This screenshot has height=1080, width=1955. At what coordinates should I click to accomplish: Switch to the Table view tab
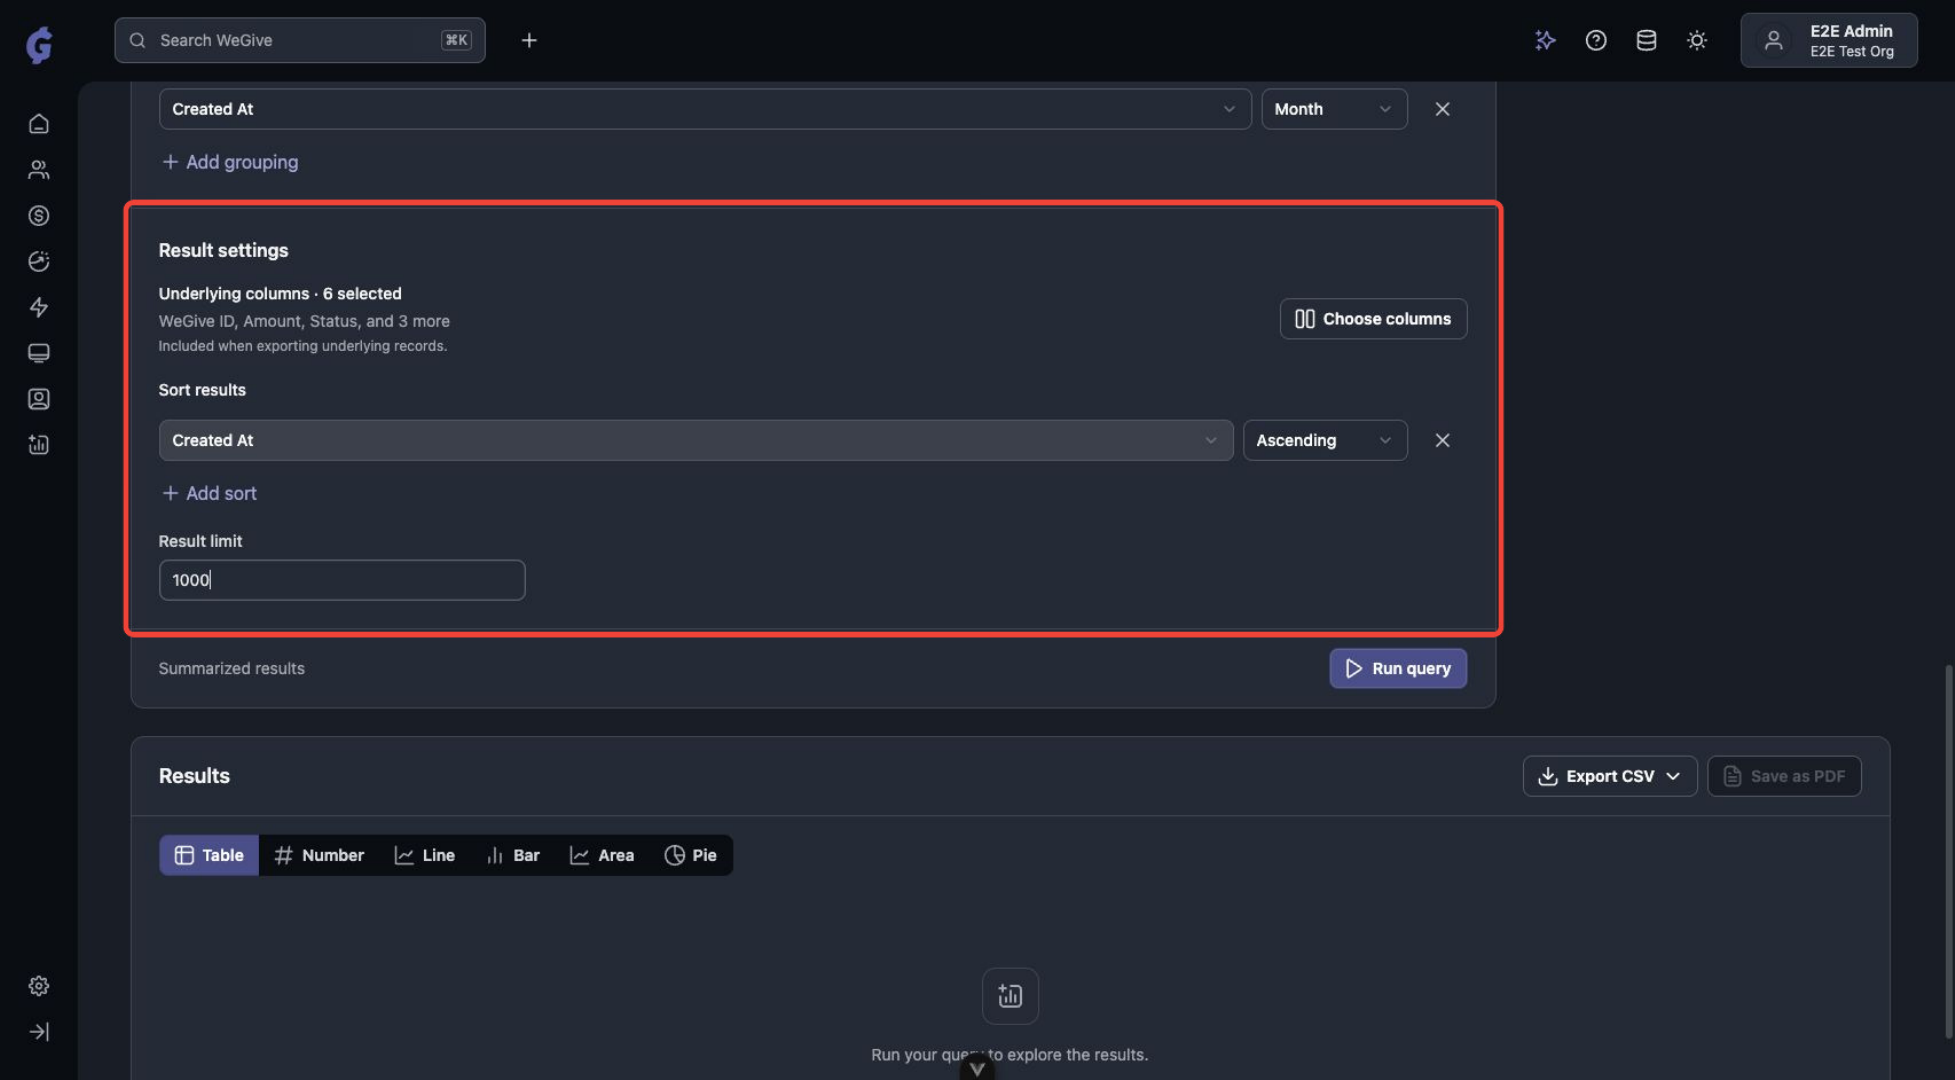point(209,855)
